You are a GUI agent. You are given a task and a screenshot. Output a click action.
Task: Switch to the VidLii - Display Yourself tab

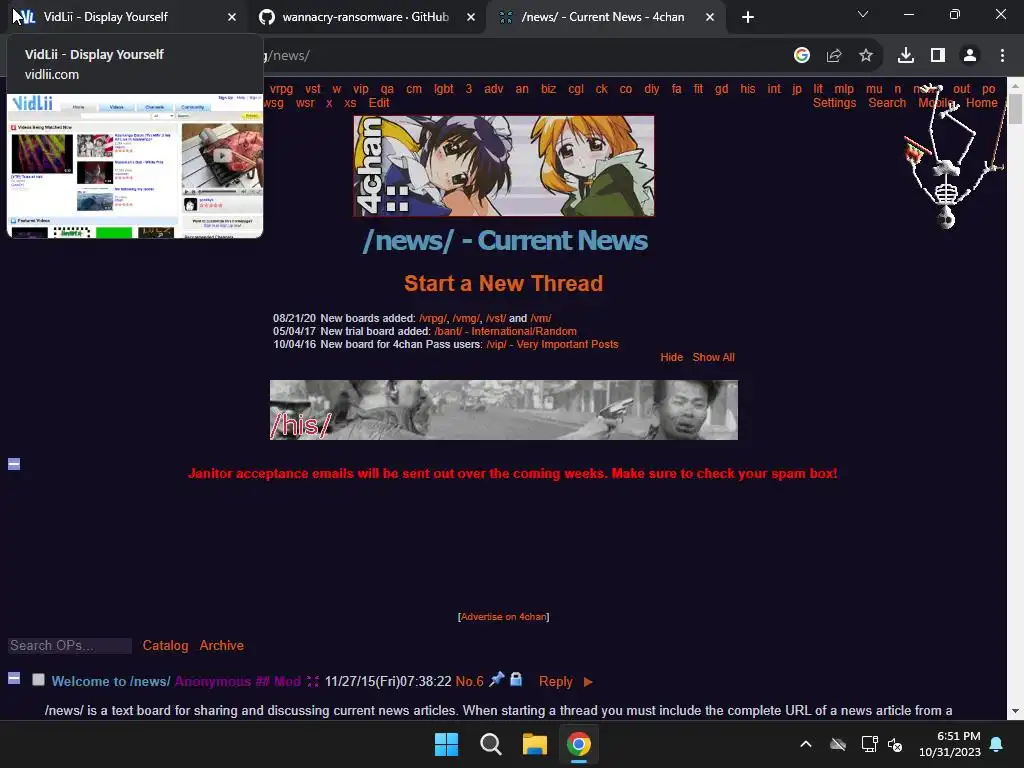point(124,17)
